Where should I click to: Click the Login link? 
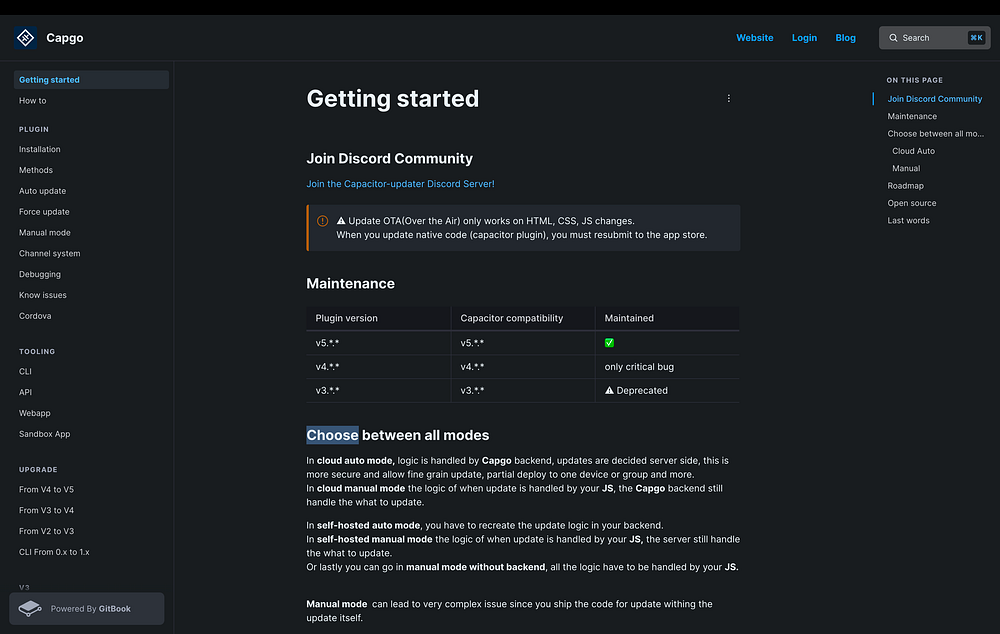(804, 38)
